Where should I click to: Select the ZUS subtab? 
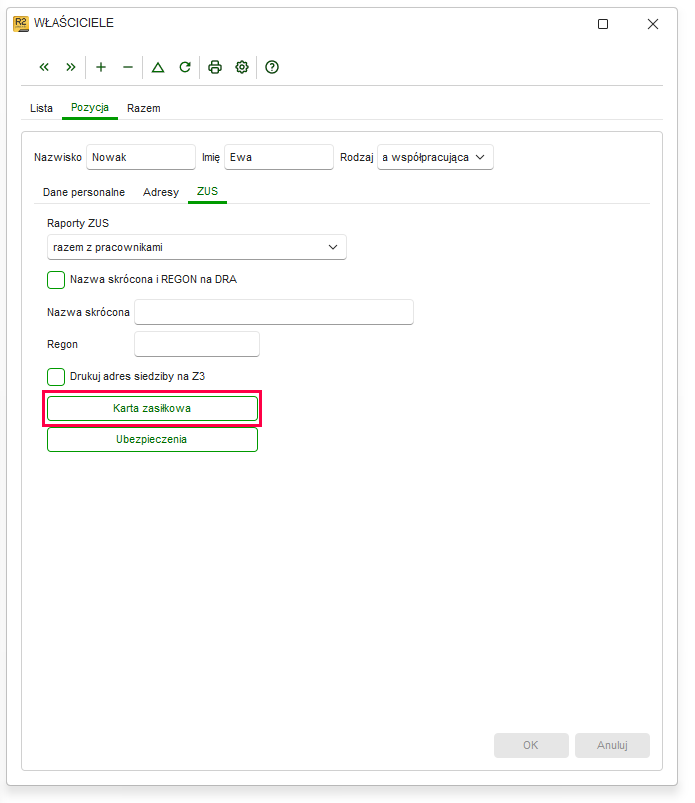coord(207,192)
